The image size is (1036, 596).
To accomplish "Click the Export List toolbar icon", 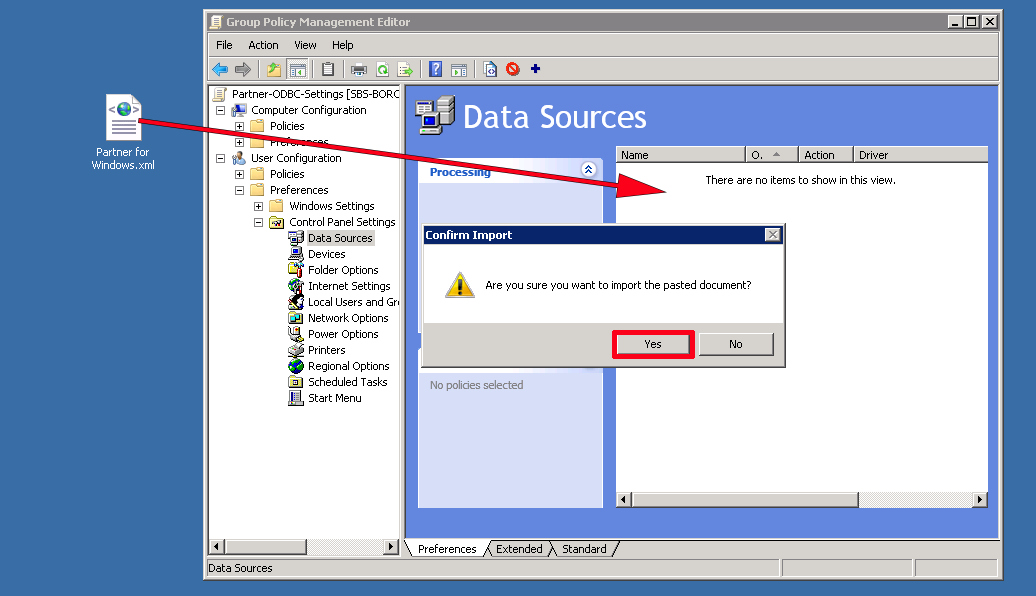I will [x=405, y=69].
